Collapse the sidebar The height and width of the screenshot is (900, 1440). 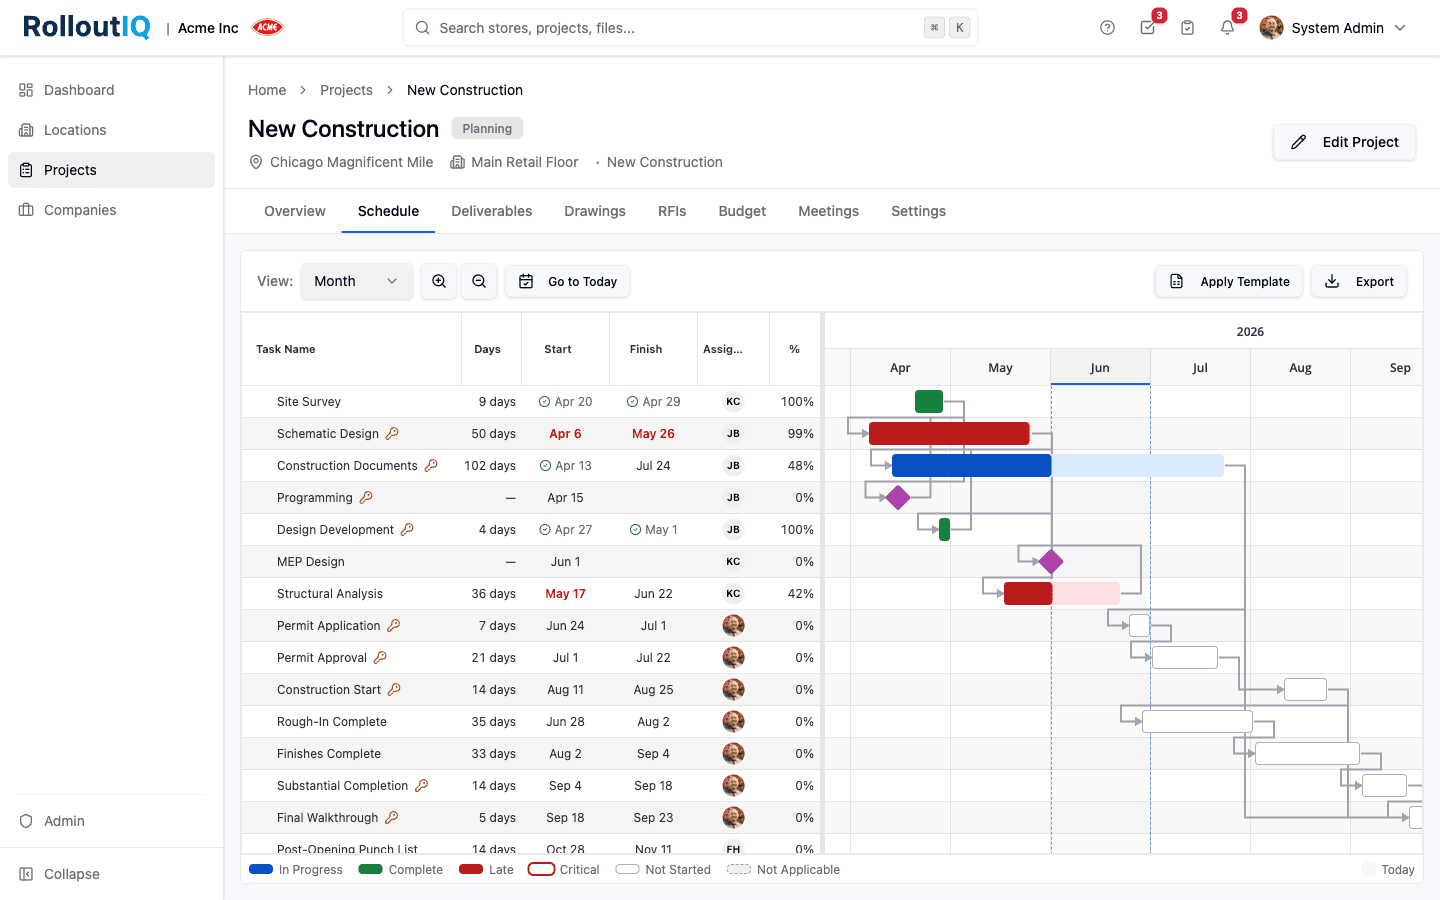60,874
